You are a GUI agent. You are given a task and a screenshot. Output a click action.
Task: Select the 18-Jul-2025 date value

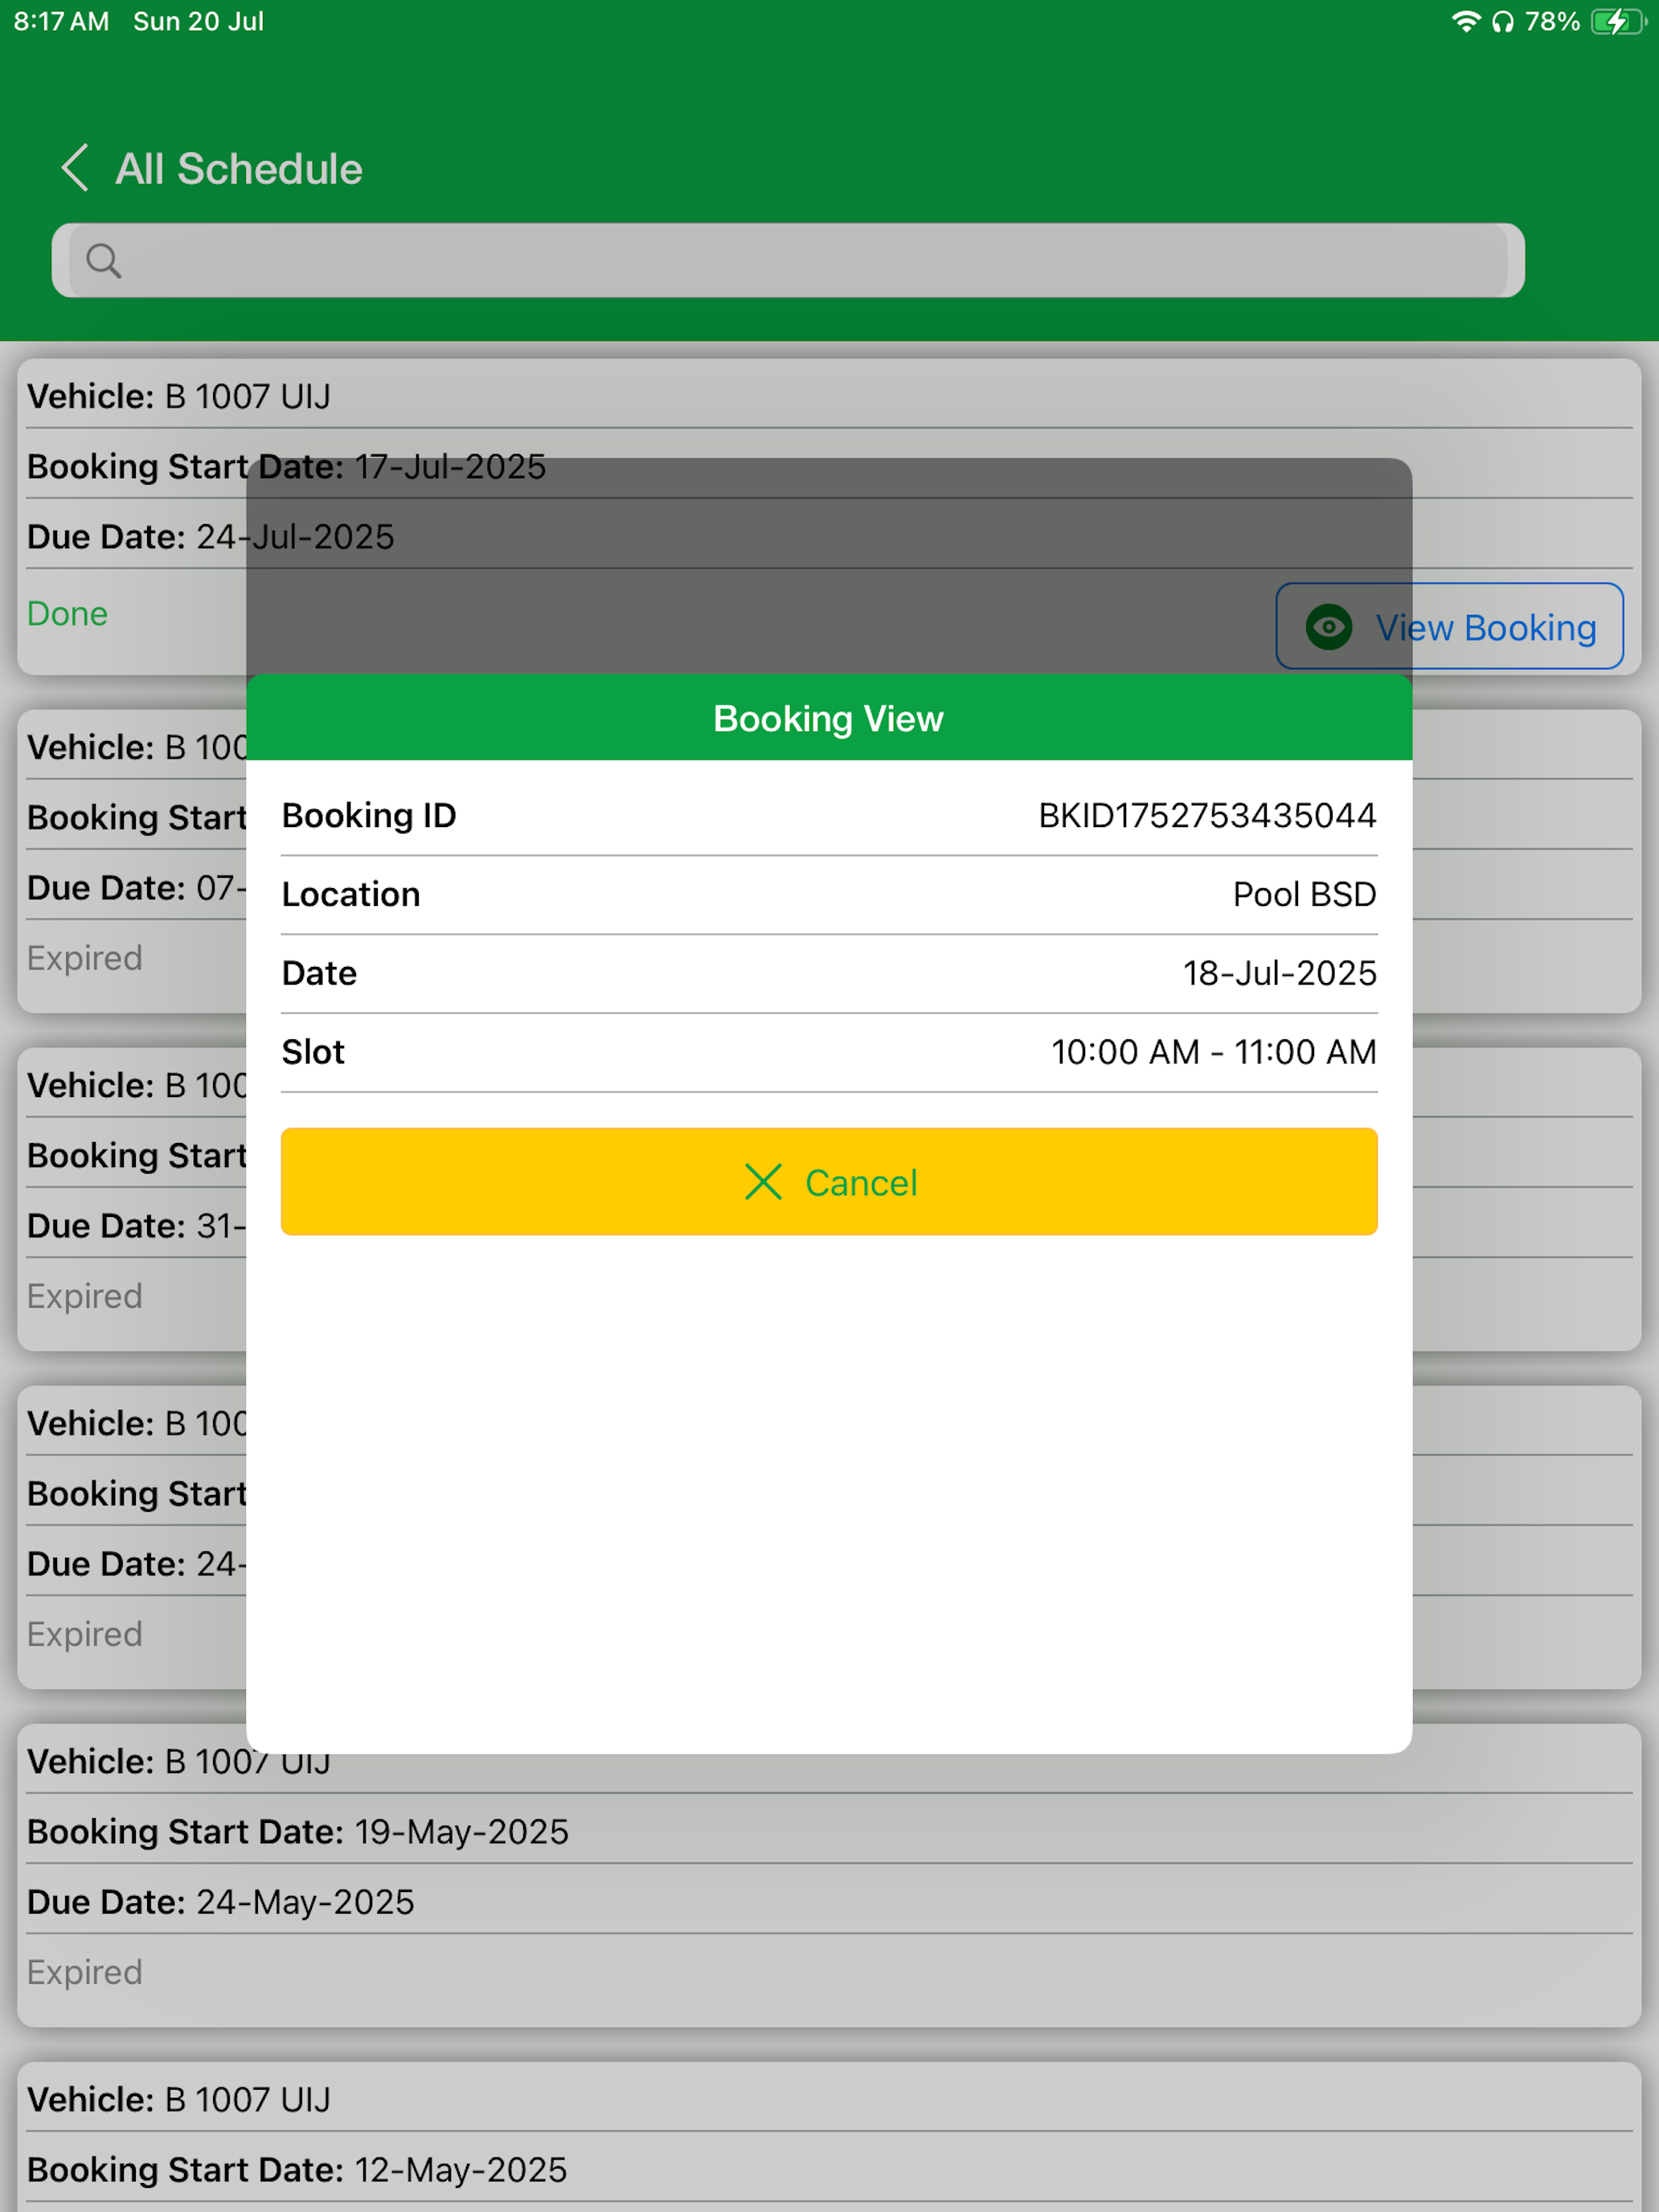1279,973
